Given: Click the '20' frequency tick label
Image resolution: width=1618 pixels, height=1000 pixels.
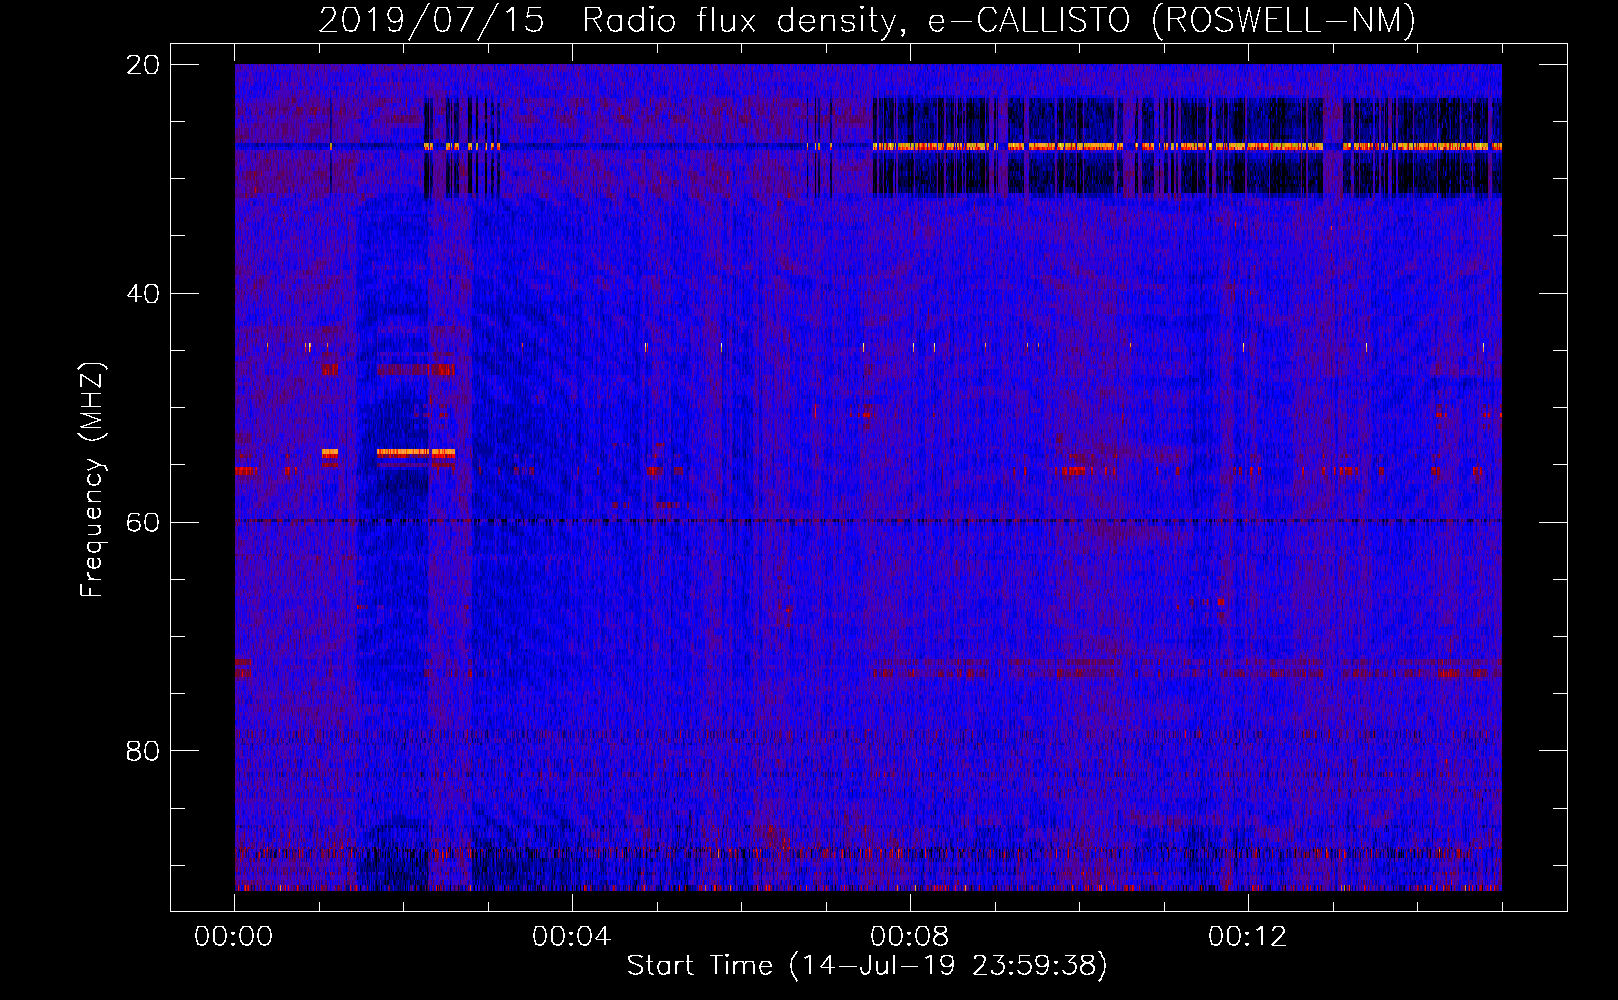Looking at the screenshot, I should [143, 65].
